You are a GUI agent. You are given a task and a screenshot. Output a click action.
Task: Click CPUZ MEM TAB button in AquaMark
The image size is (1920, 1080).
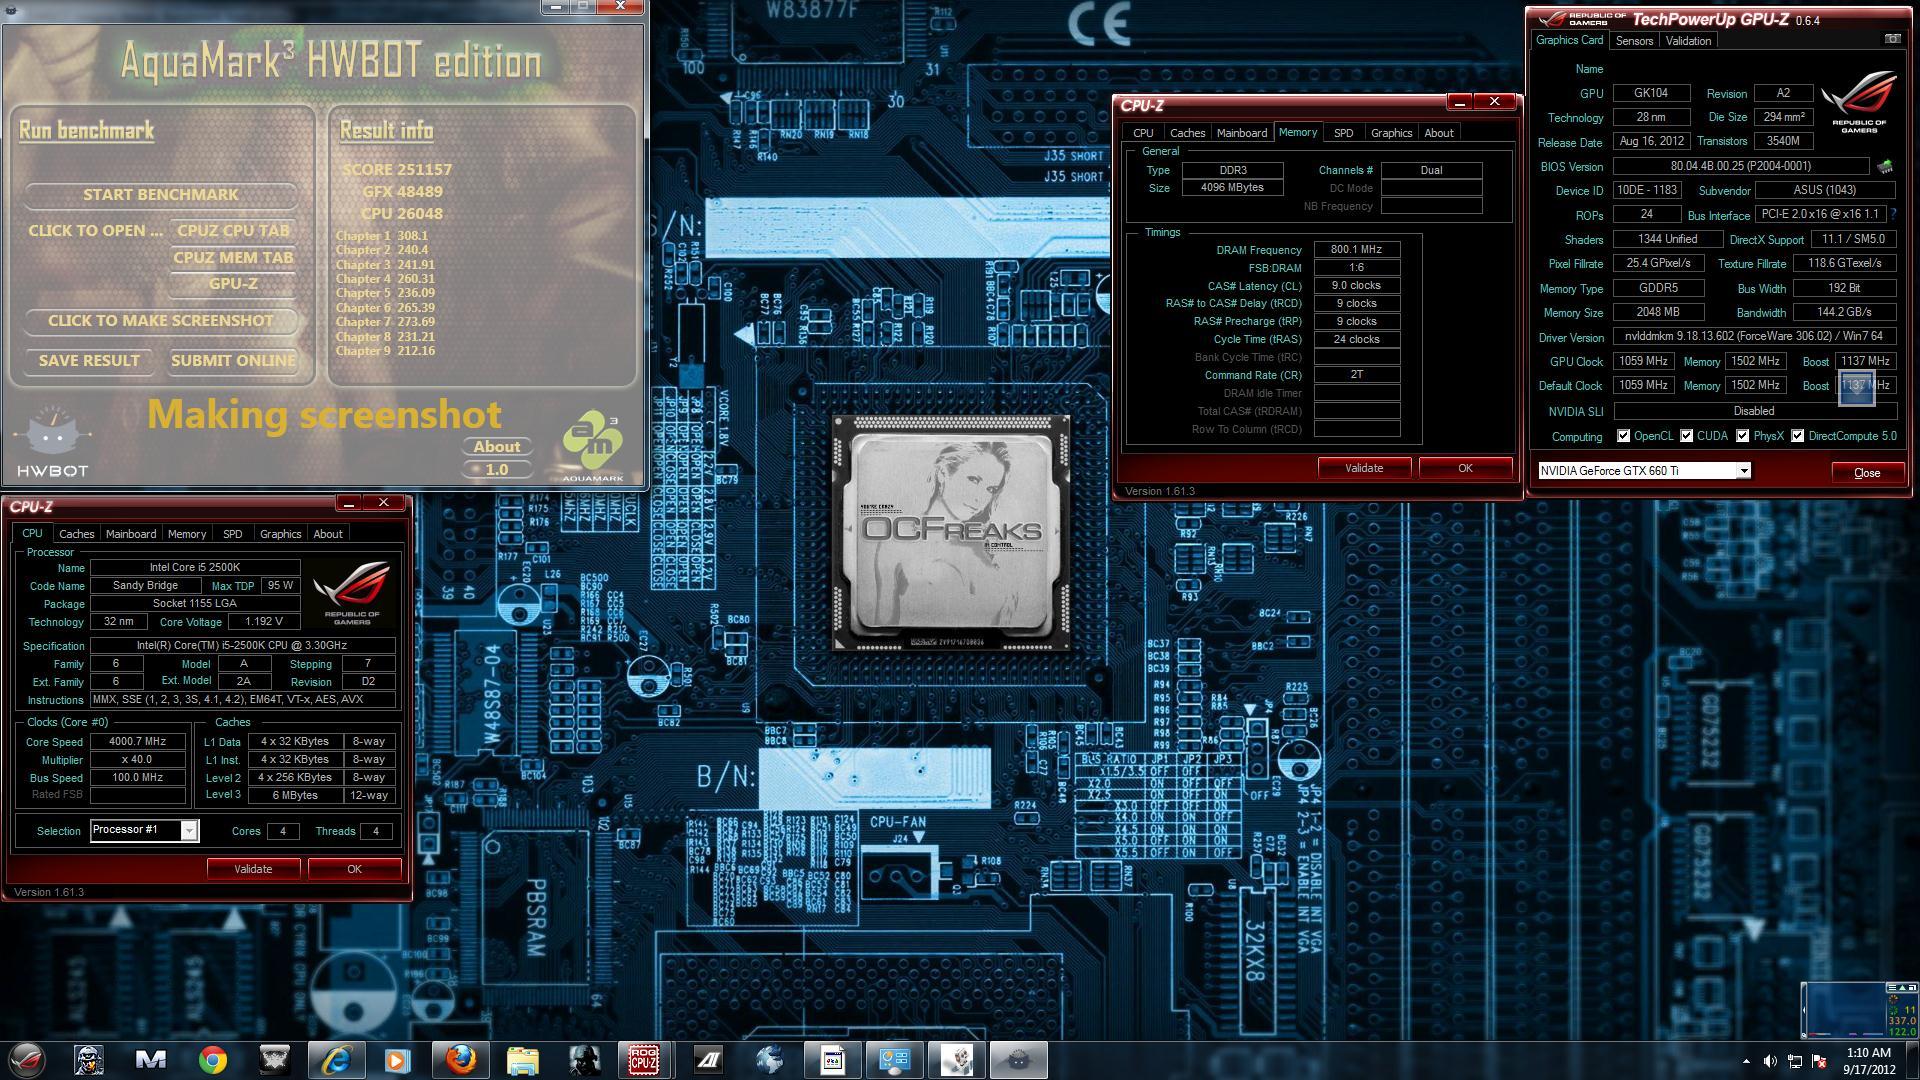233,258
